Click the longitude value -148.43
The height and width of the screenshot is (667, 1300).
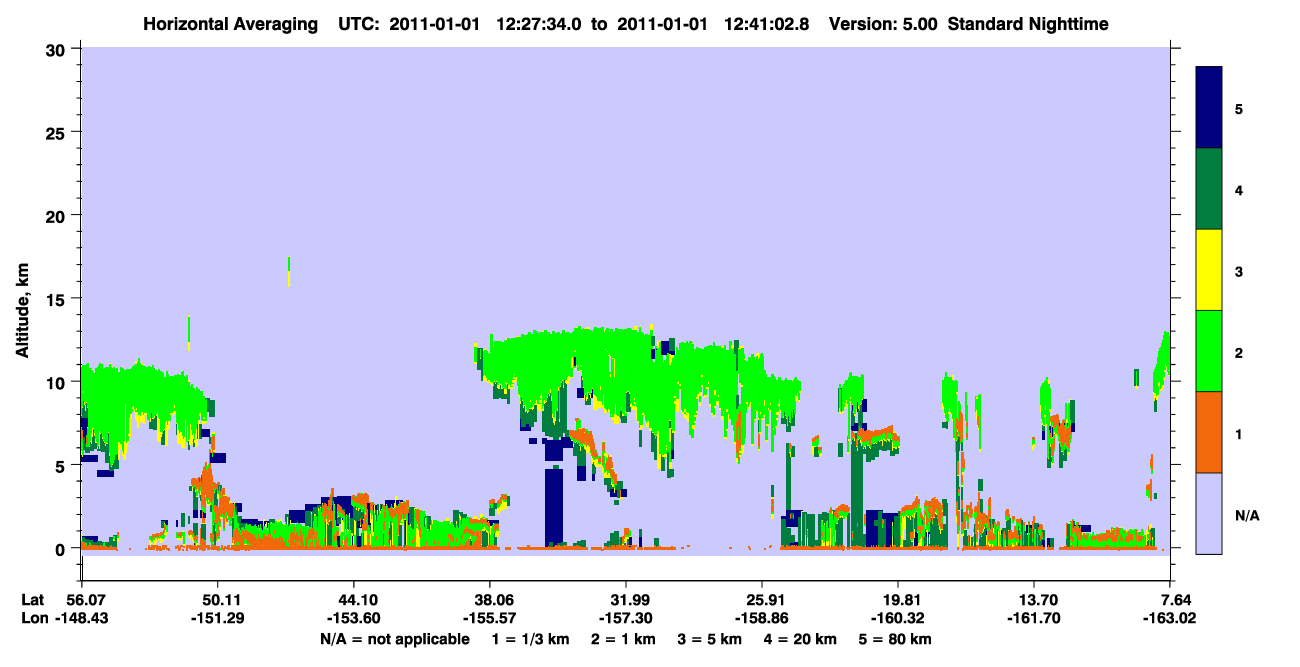click(x=81, y=618)
